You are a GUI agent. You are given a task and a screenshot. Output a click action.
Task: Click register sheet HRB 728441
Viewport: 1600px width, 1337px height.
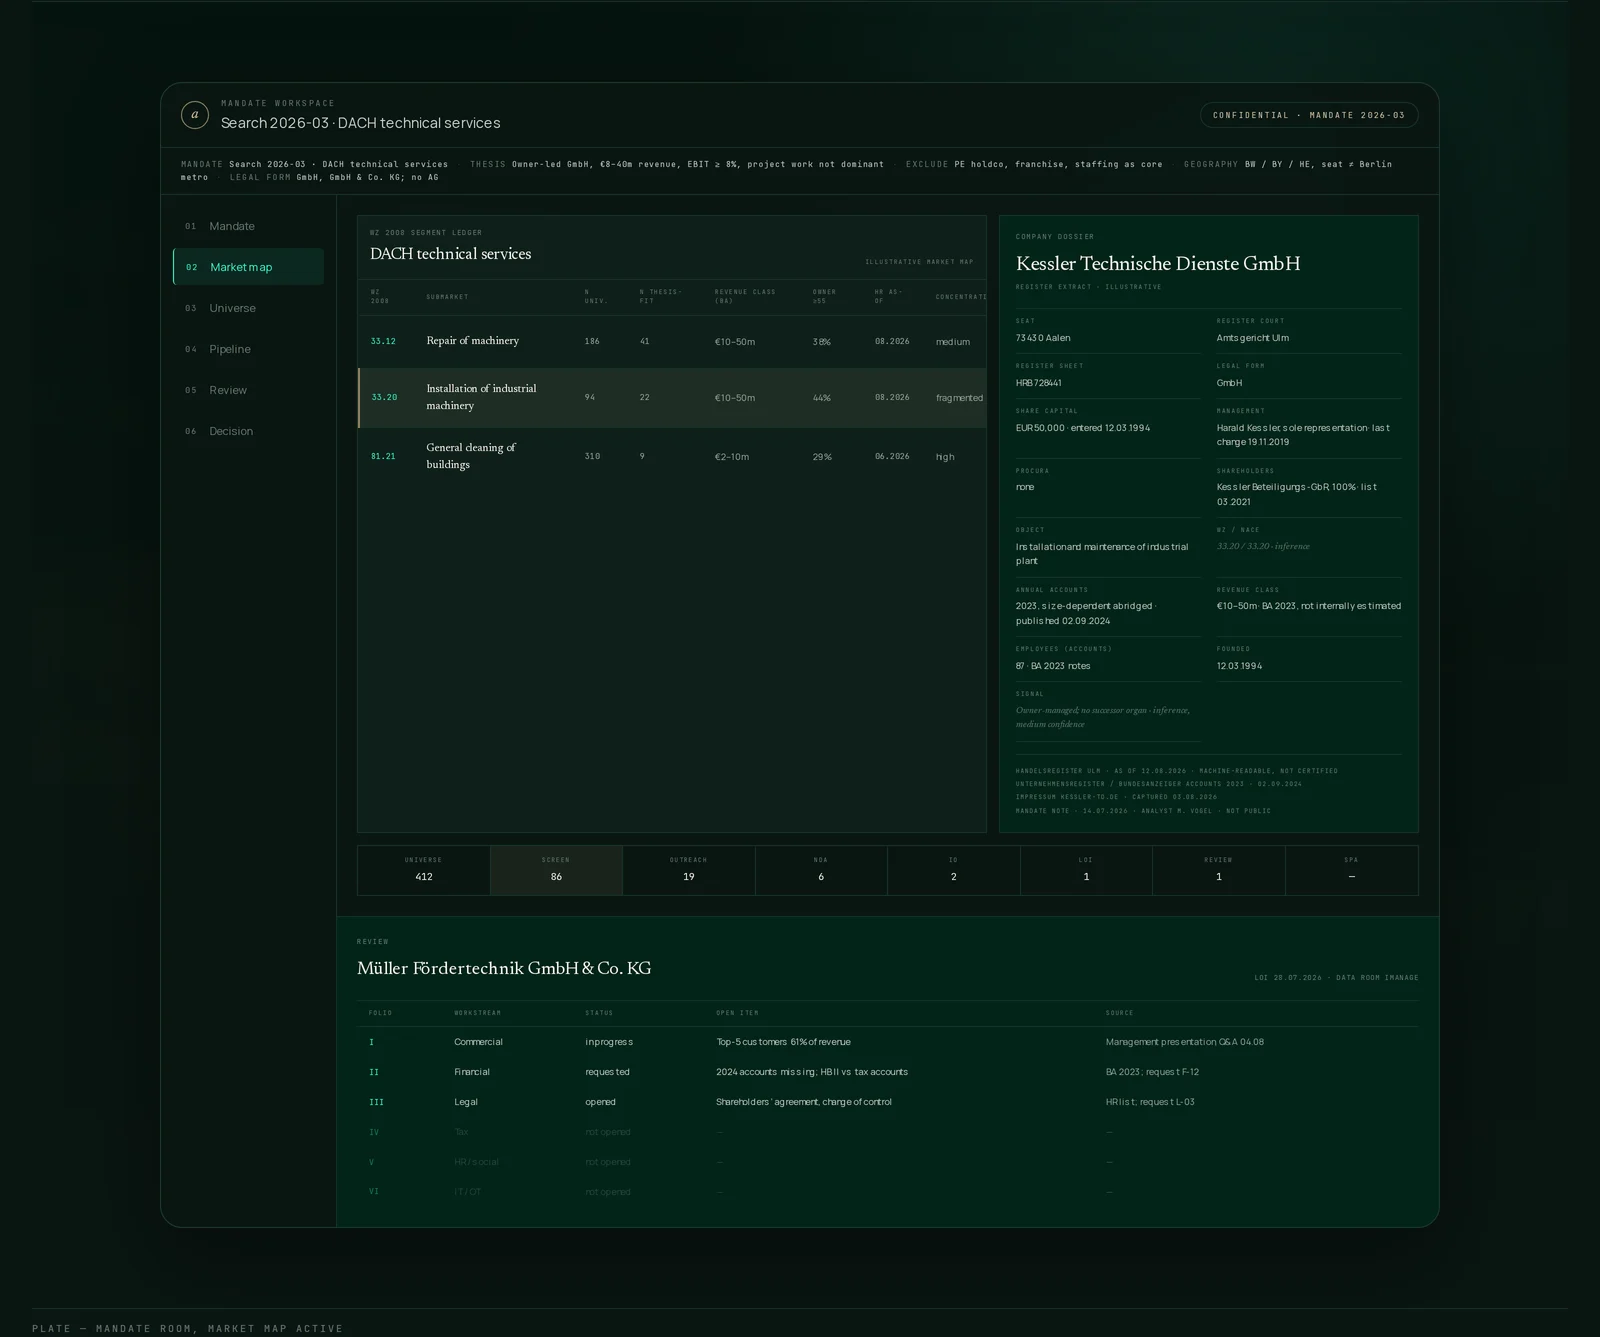click(x=1039, y=383)
